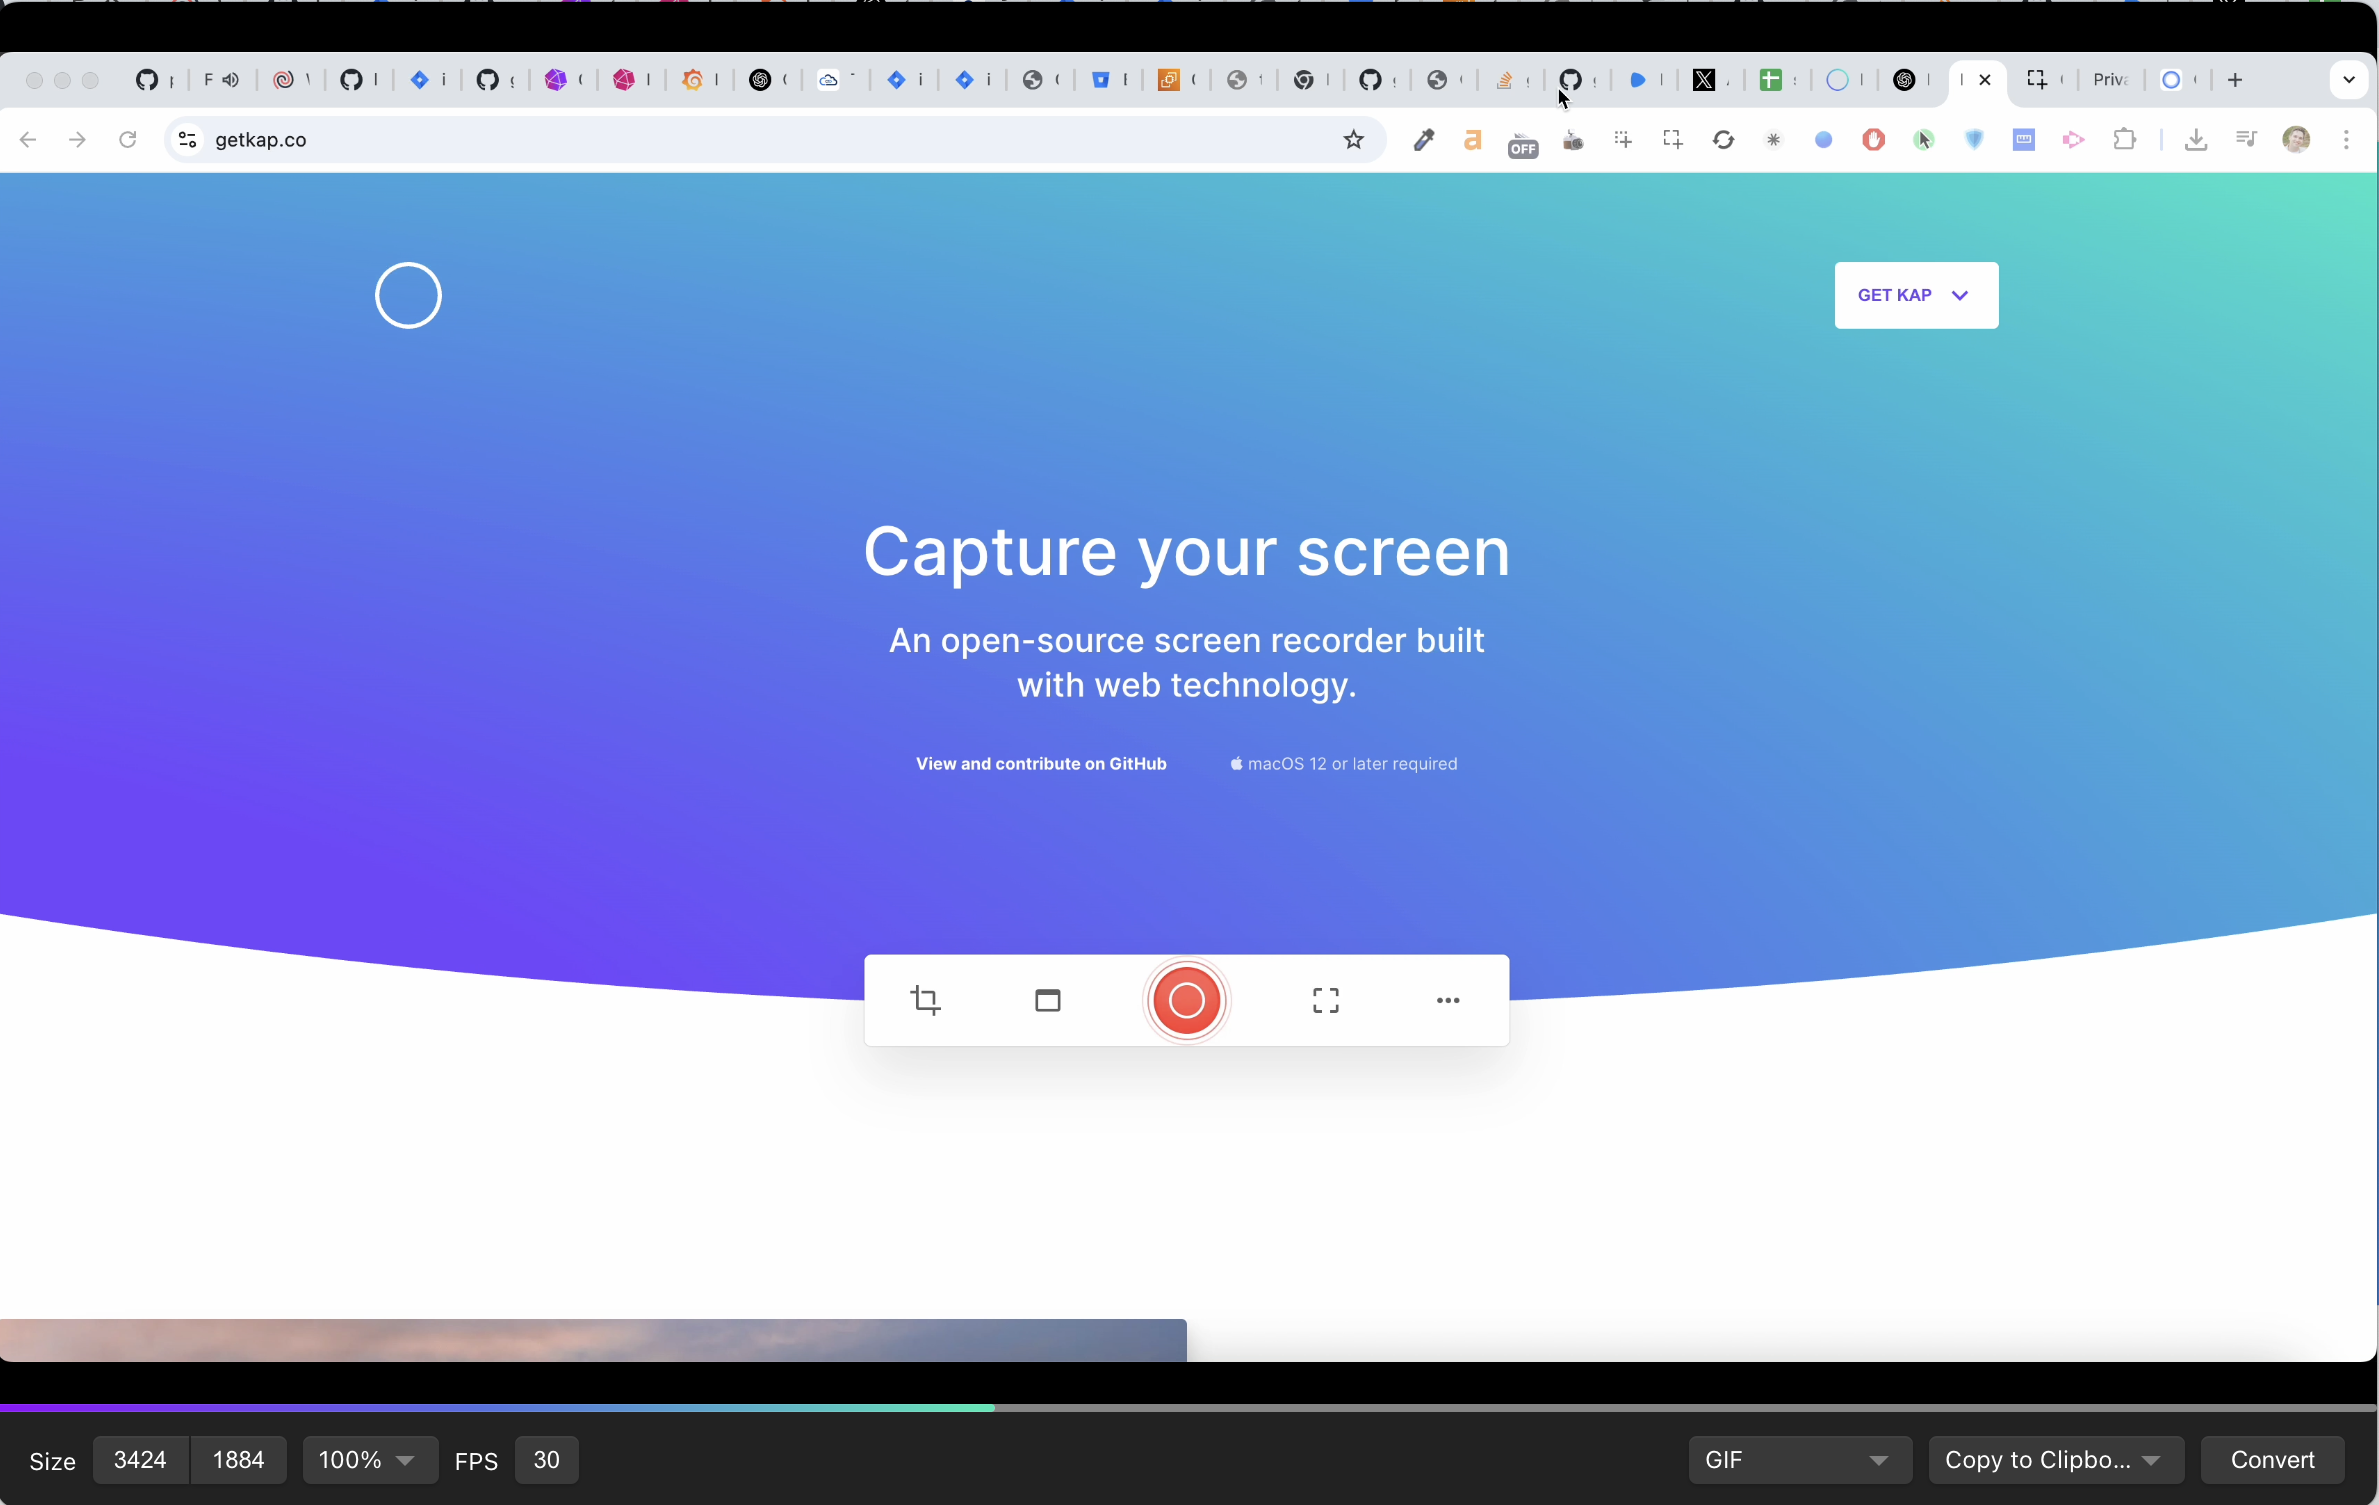Switch to the tab labeled Priva
Image resolution: width=2379 pixels, height=1505 pixels.
(2111, 80)
